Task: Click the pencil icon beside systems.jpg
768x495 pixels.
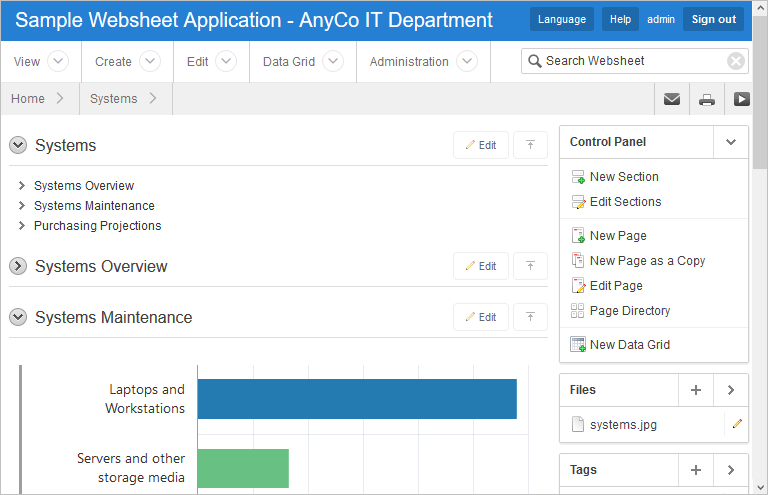Action: [x=737, y=424]
